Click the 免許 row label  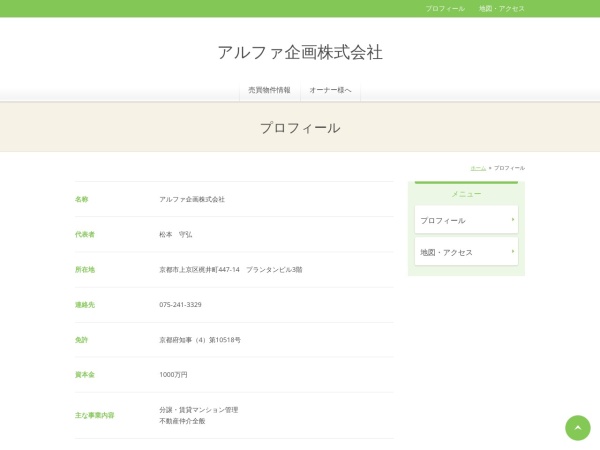82,340
